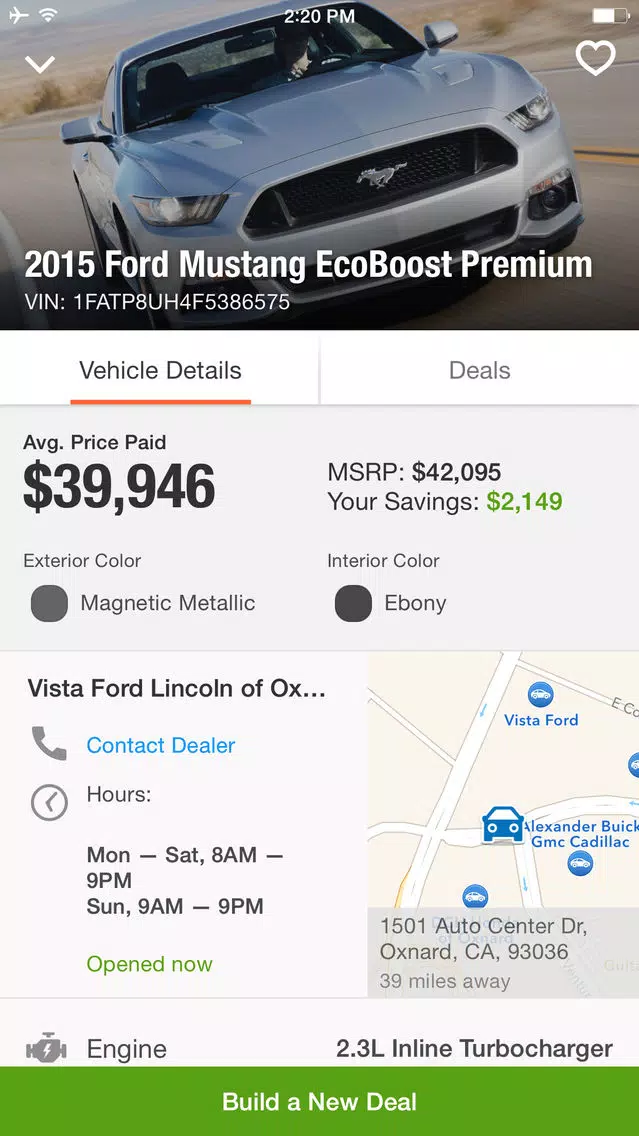Click the Build a New Deal button
This screenshot has height=1136, width=639.
[x=320, y=1101]
